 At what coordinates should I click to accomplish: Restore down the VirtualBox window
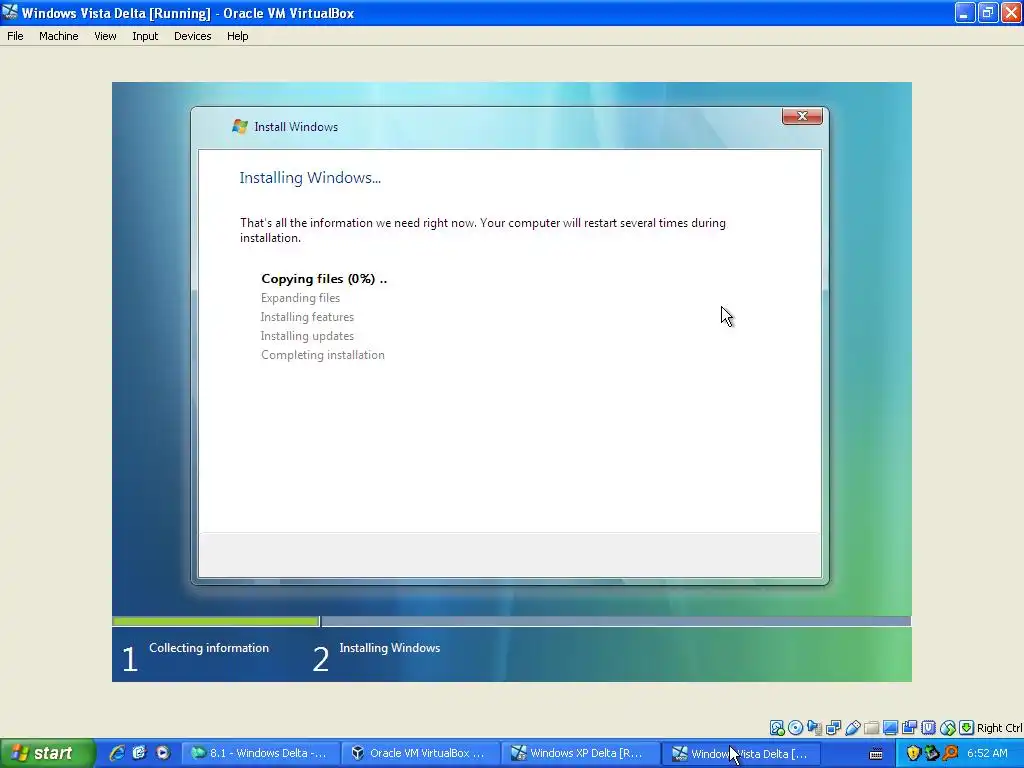pyautogui.click(x=987, y=12)
